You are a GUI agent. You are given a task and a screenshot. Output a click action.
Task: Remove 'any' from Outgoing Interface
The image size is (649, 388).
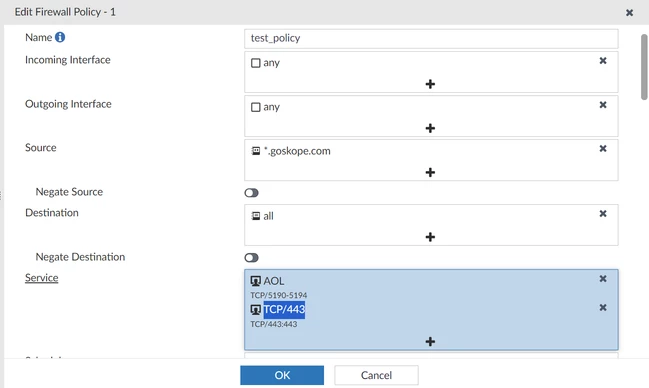[x=603, y=105]
